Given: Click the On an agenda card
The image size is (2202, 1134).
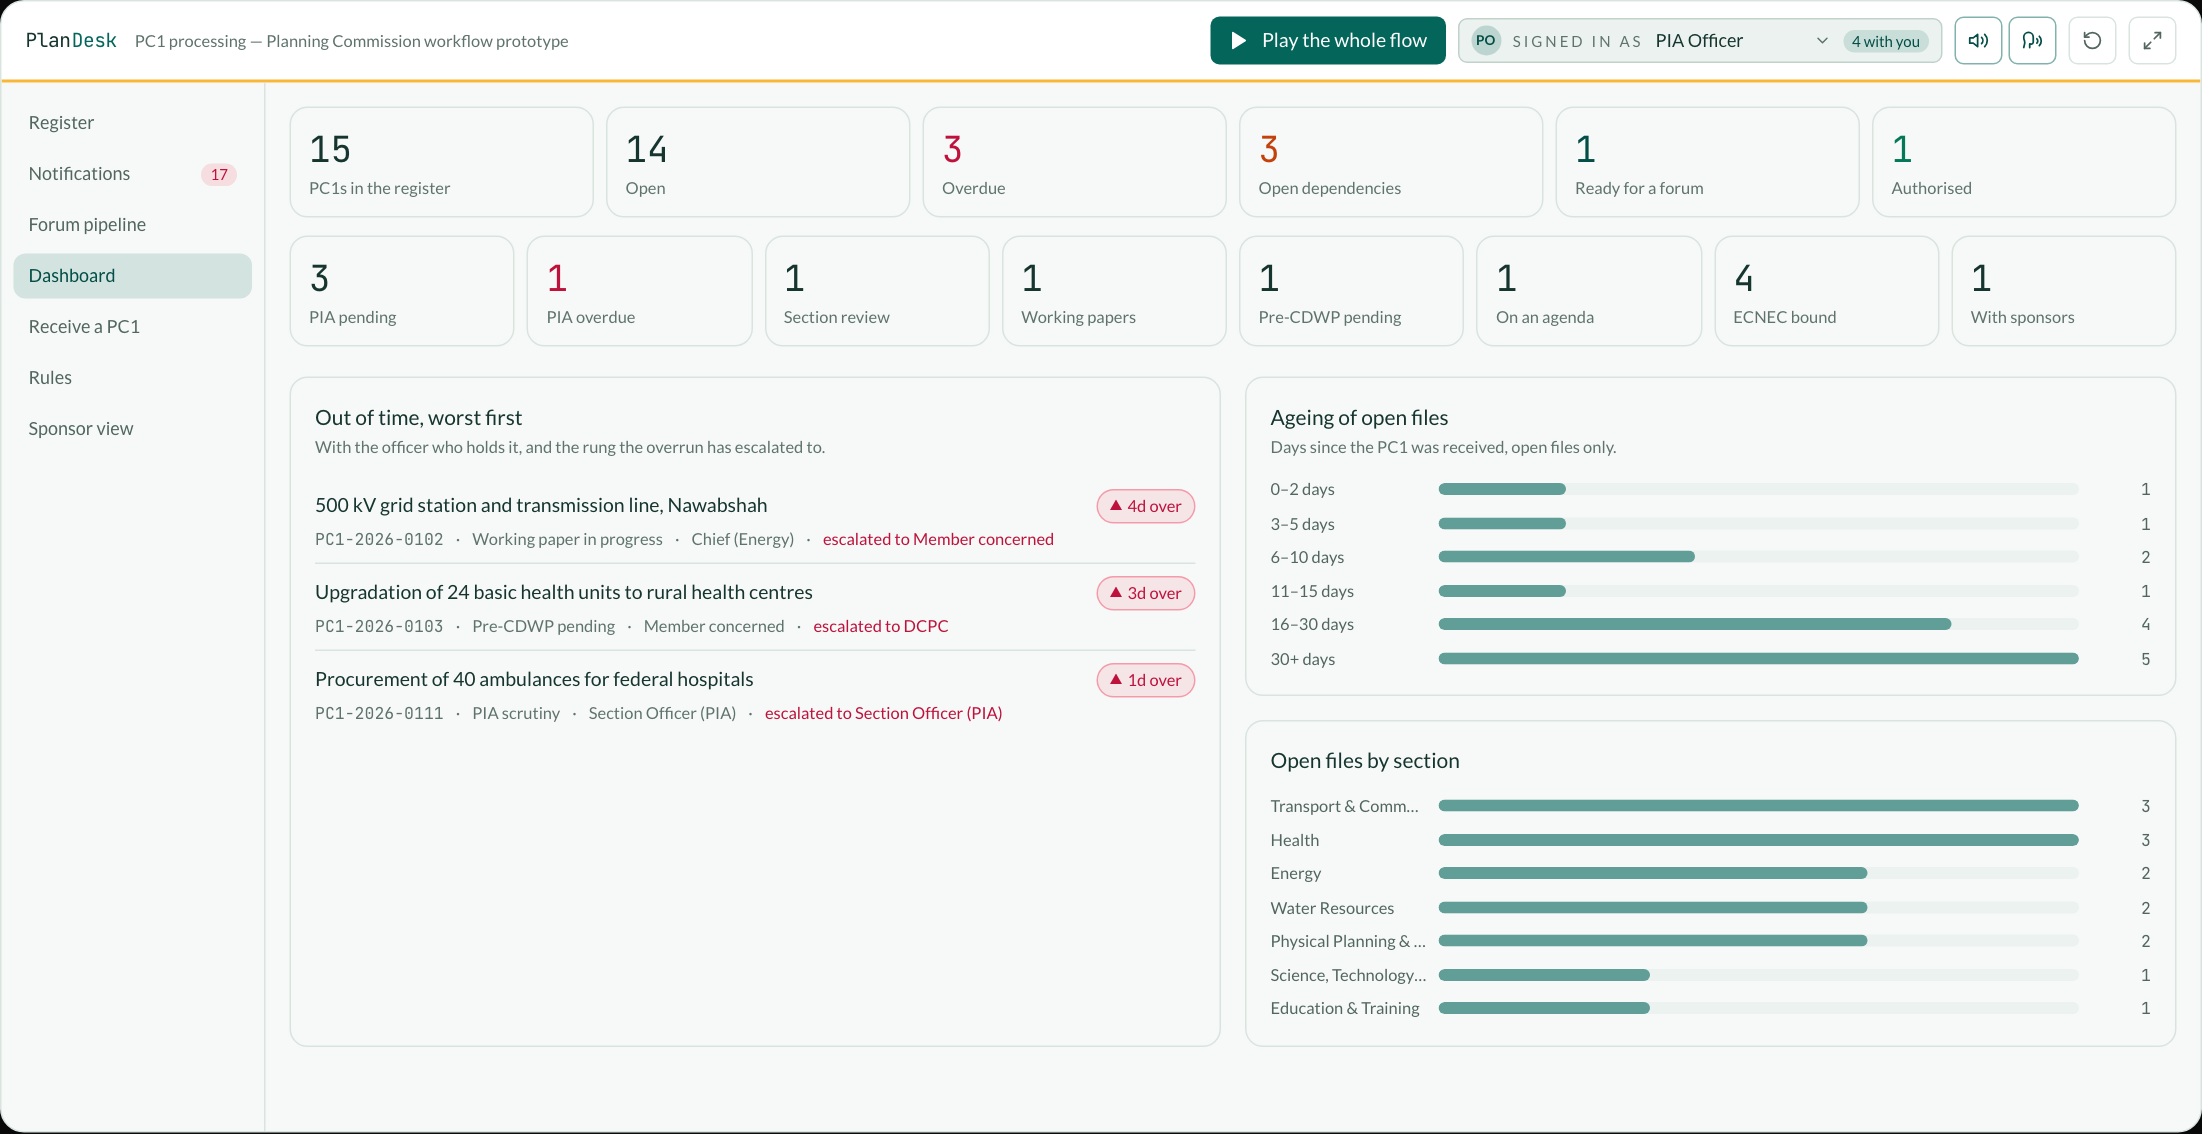Looking at the screenshot, I should (1589, 291).
